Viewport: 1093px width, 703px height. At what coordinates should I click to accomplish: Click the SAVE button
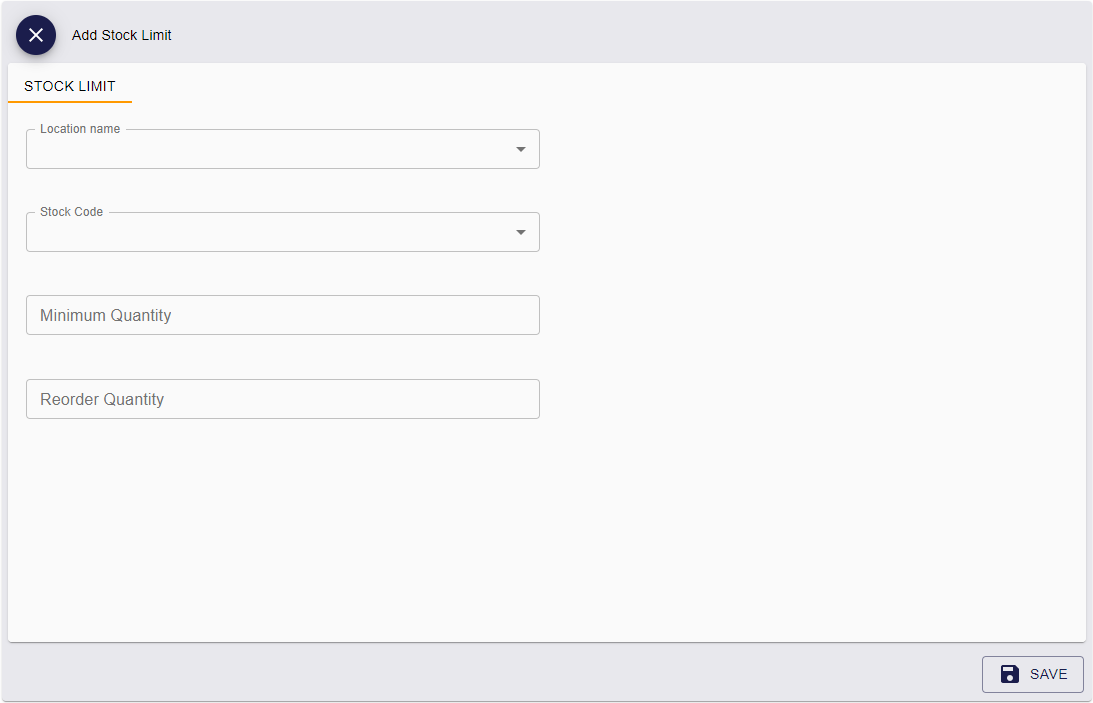coord(1032,674)
